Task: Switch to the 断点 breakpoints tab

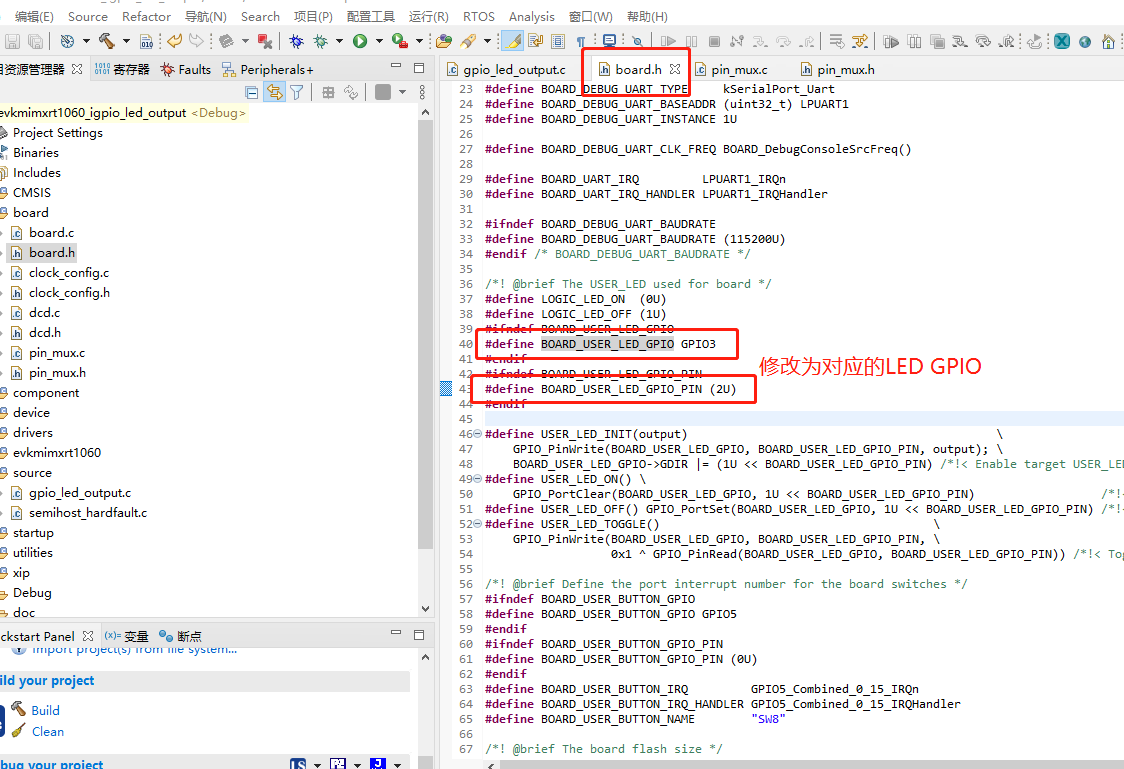Action: pos(181,636)
